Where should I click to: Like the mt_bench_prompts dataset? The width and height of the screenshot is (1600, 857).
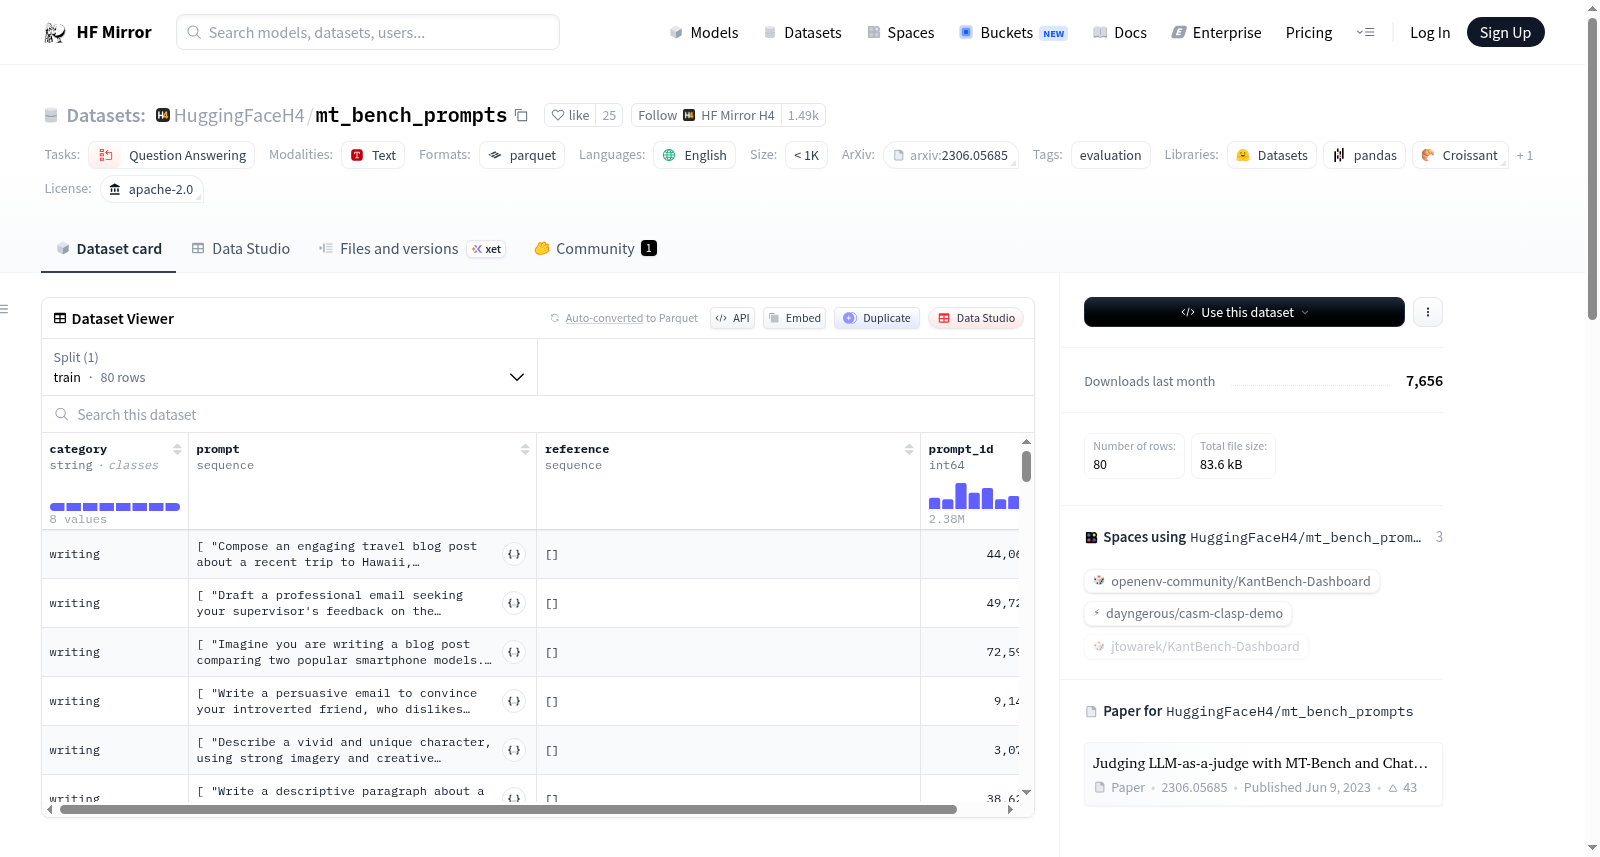click(570, 115)
